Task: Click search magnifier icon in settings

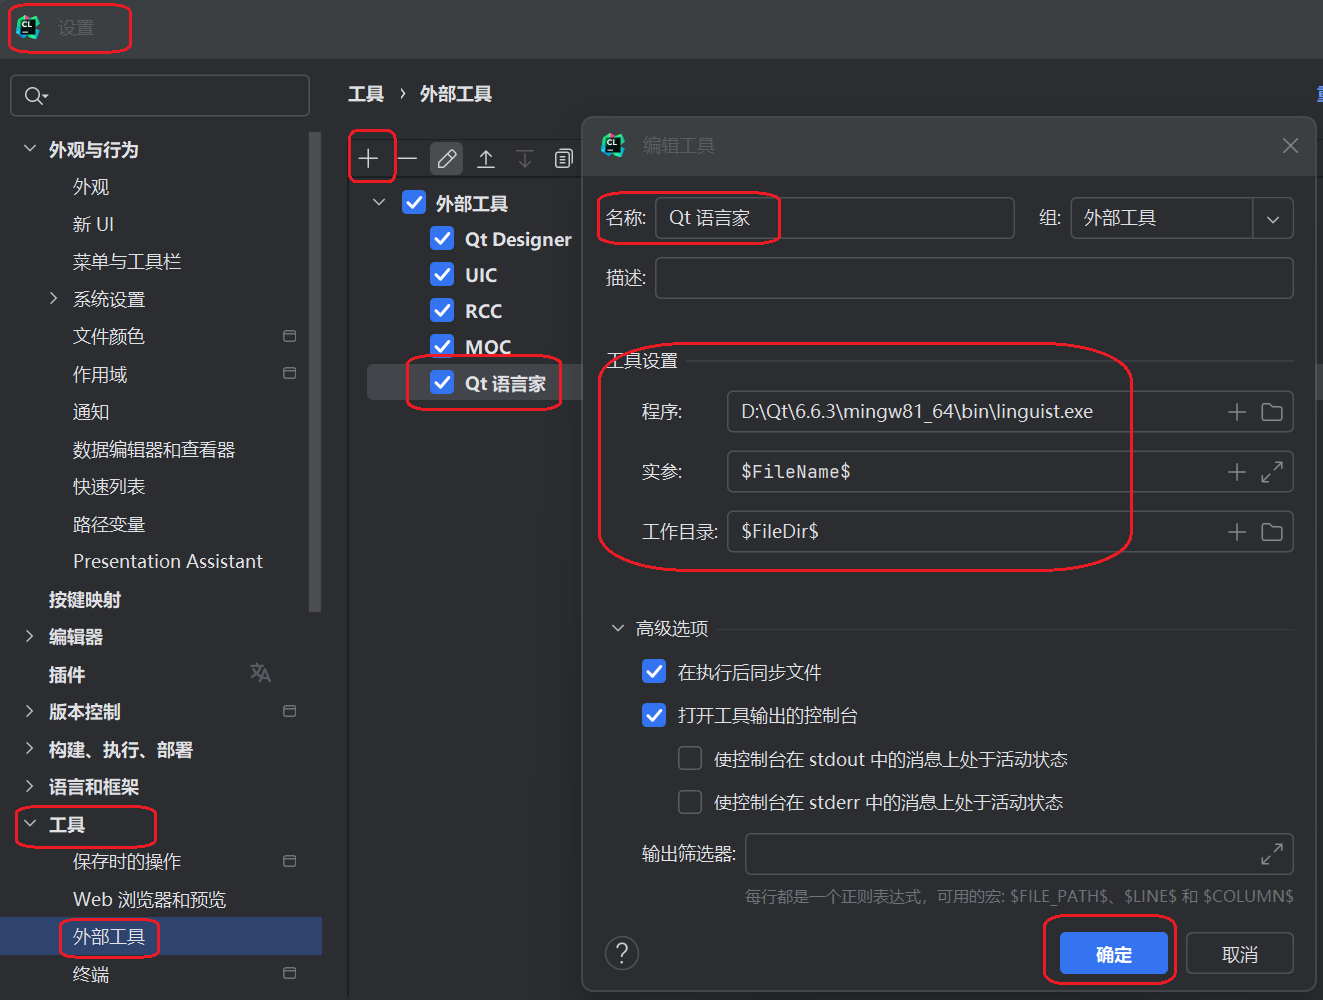Action: (x=35, y=96)
